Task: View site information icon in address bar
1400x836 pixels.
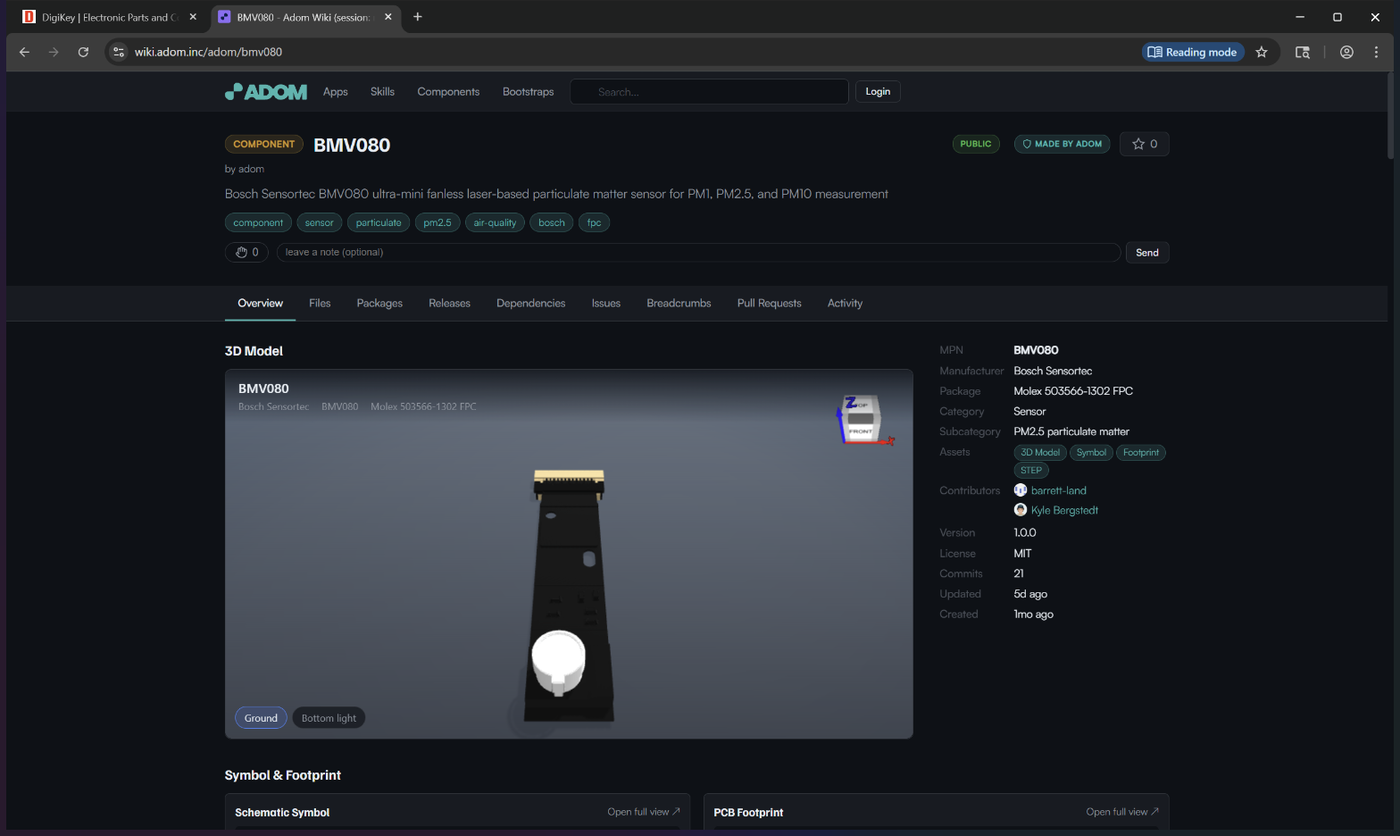Action: pyautogui.click(x=118, y=52)
